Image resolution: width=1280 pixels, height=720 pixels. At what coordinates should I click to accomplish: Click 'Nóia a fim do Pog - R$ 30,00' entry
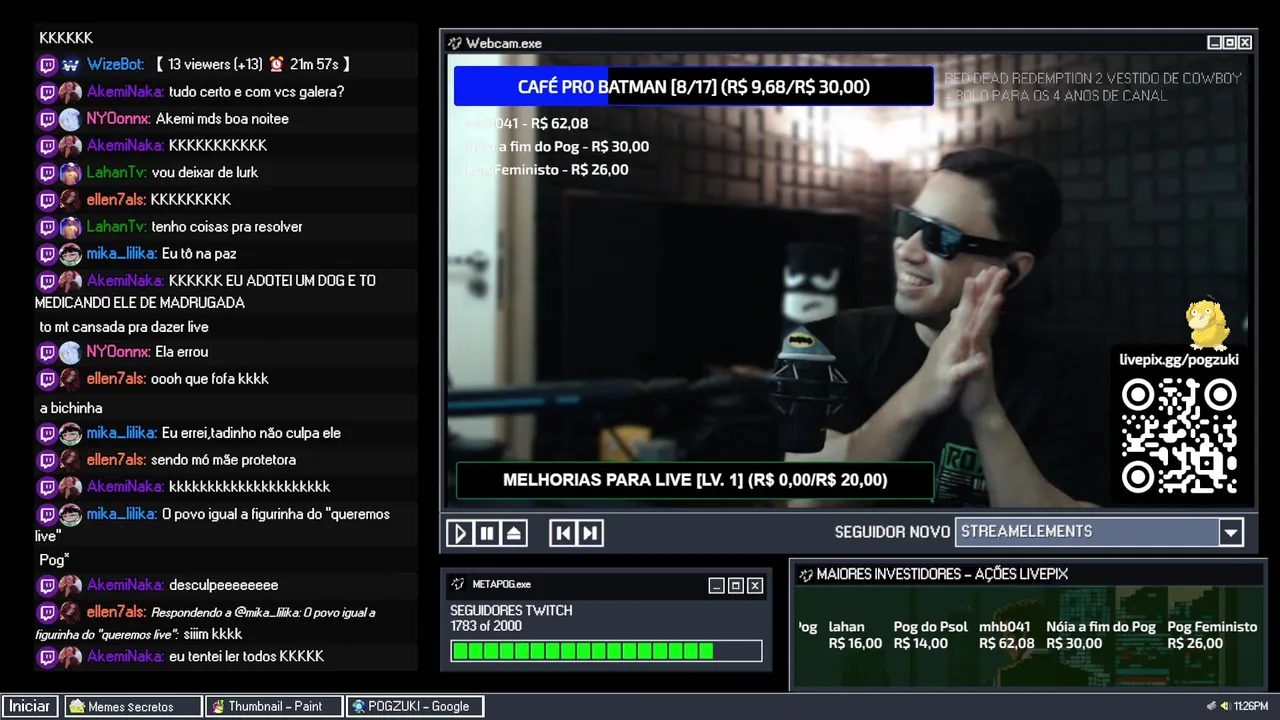[x=557, y=147]
